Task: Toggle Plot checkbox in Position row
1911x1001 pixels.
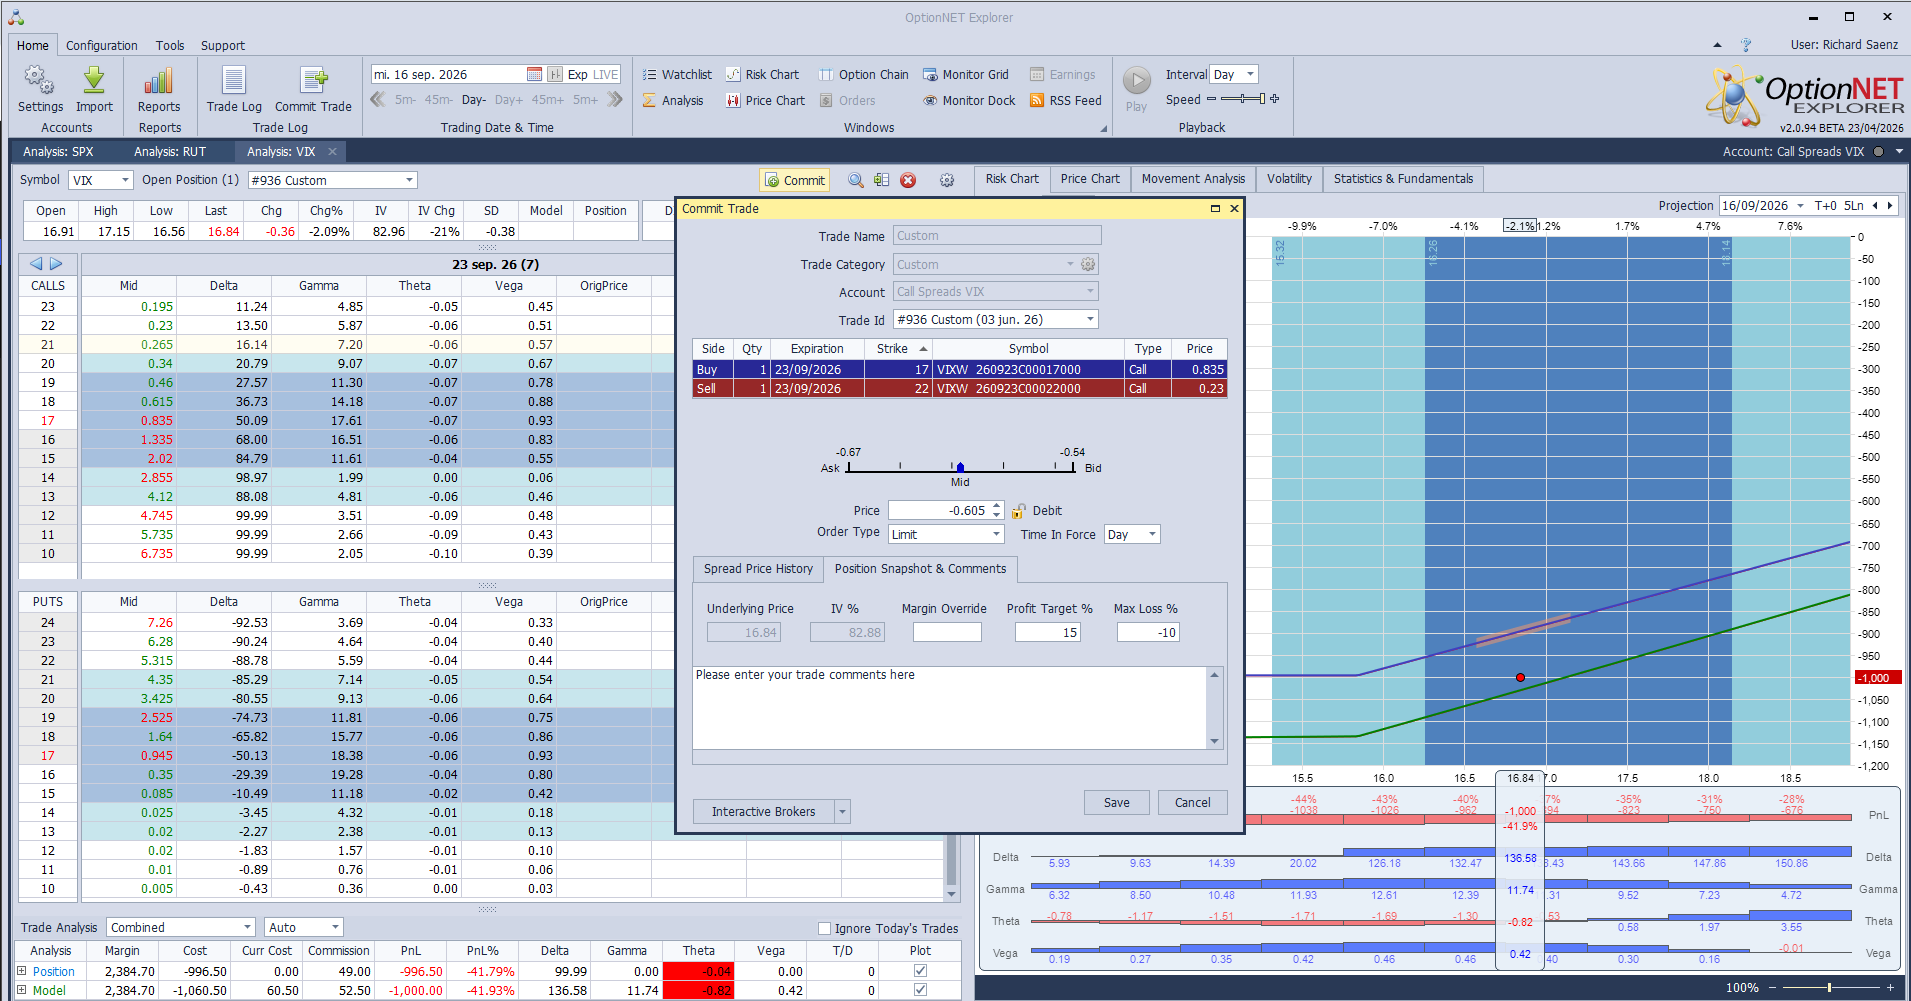Action: tap(920, 971)
